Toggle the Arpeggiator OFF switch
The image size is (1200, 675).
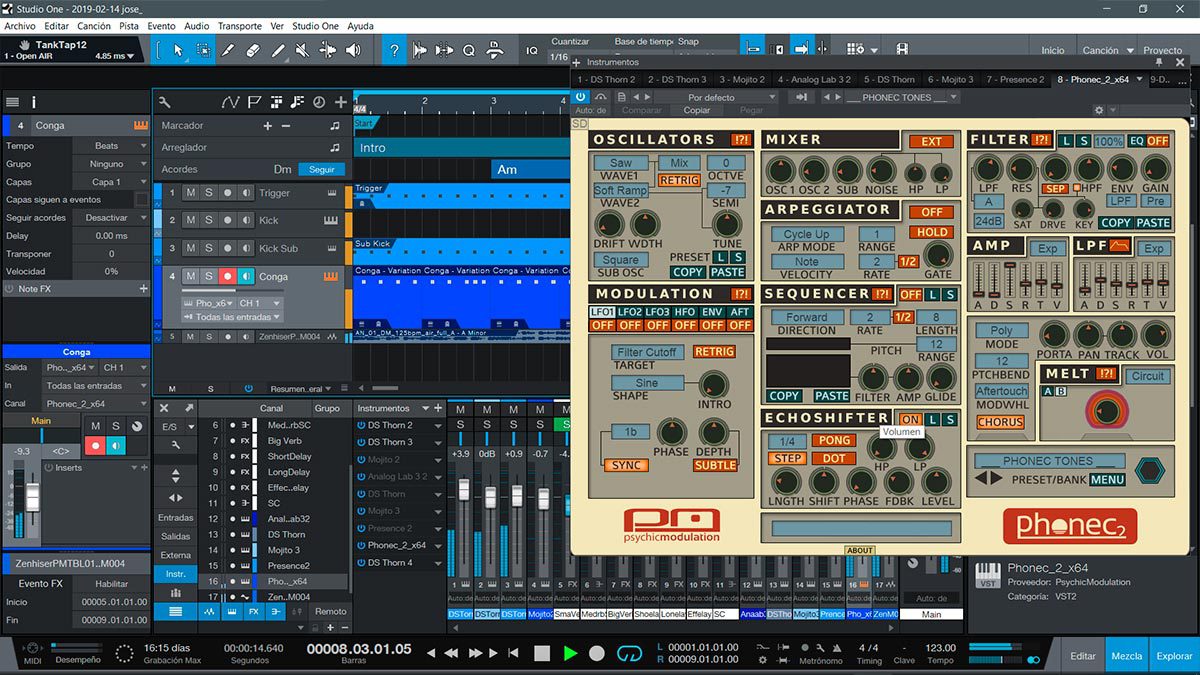[x=931, y=212]
